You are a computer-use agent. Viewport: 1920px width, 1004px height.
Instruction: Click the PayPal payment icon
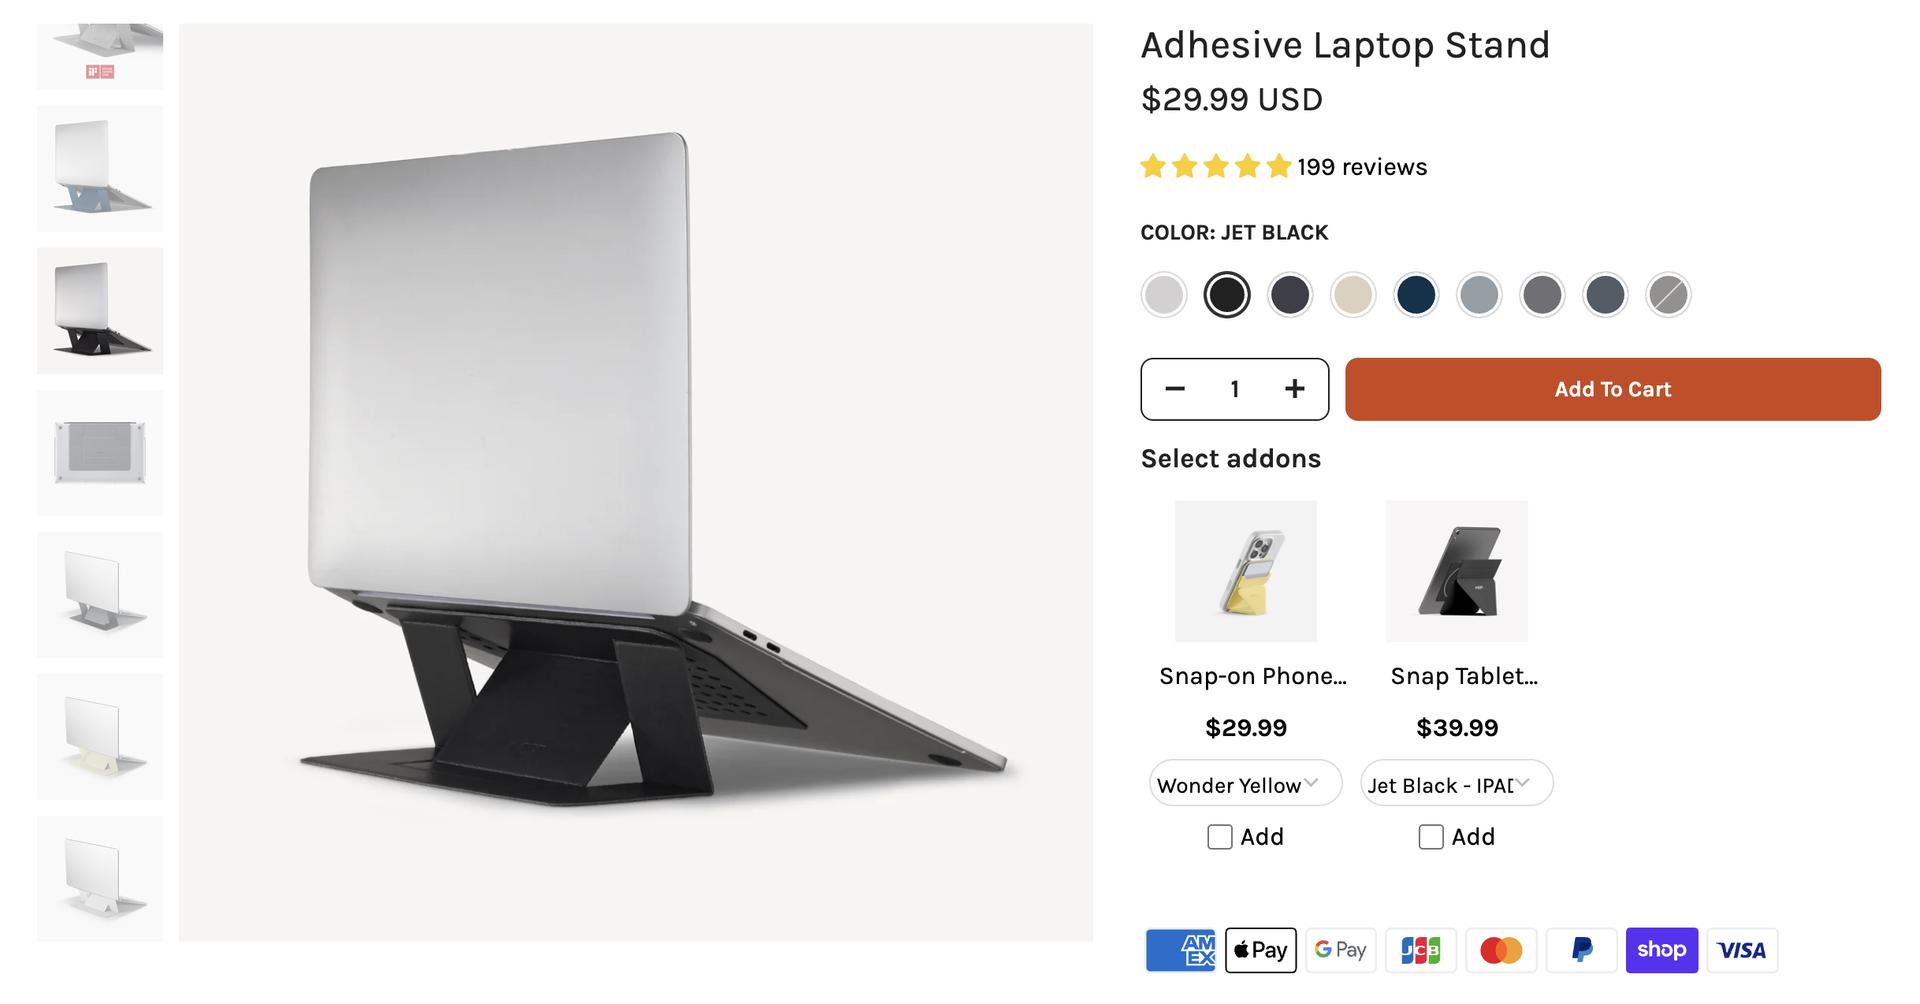coord(1581,950)
